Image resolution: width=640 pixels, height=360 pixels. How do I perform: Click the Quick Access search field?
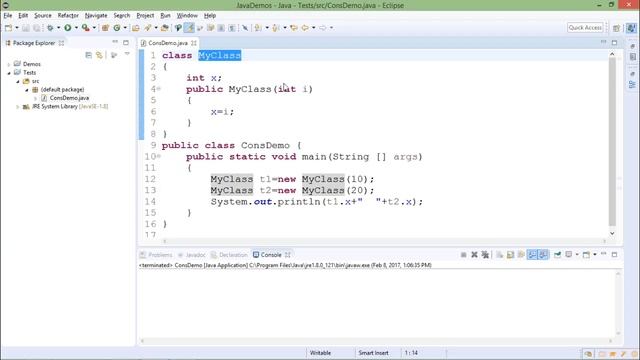click(x=585, y=28)
